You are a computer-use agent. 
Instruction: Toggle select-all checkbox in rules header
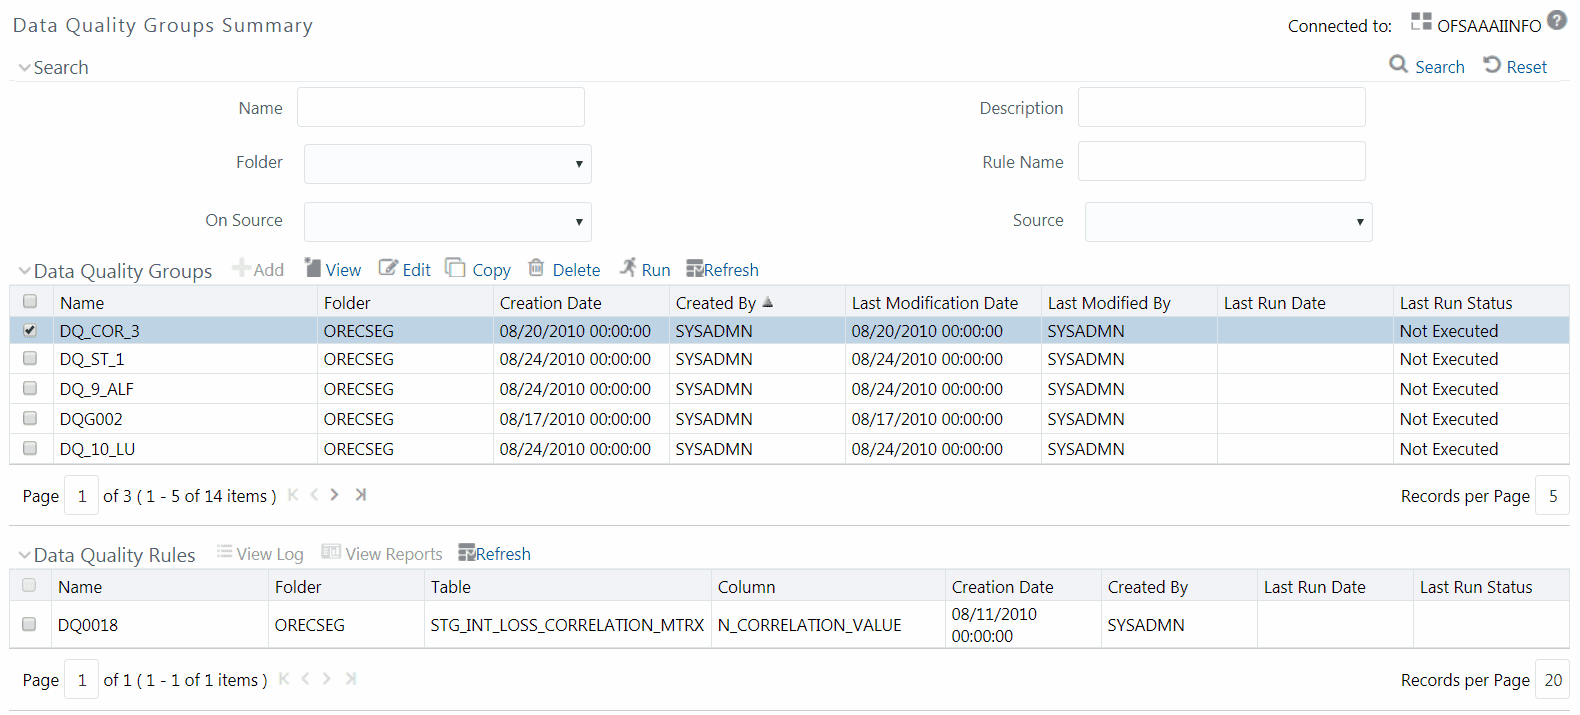click(x=29, y=585)
